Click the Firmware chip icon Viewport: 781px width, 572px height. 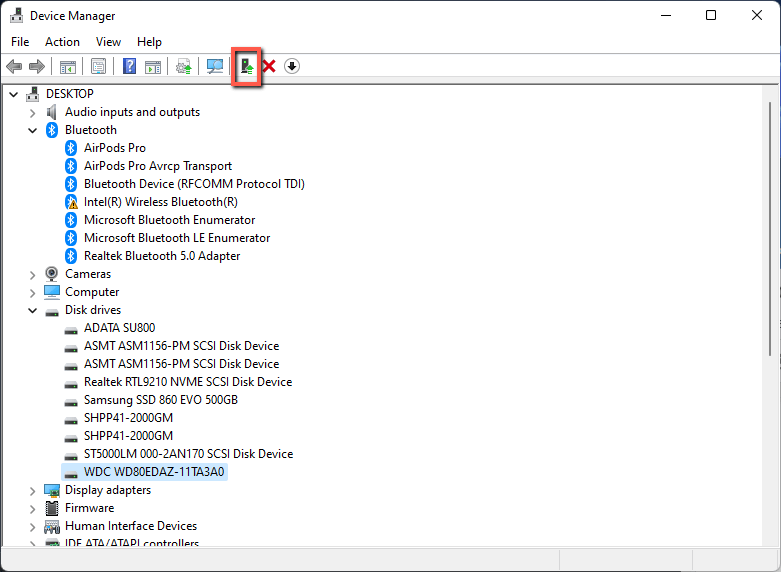pyautogui.click(x=52, y=508)
